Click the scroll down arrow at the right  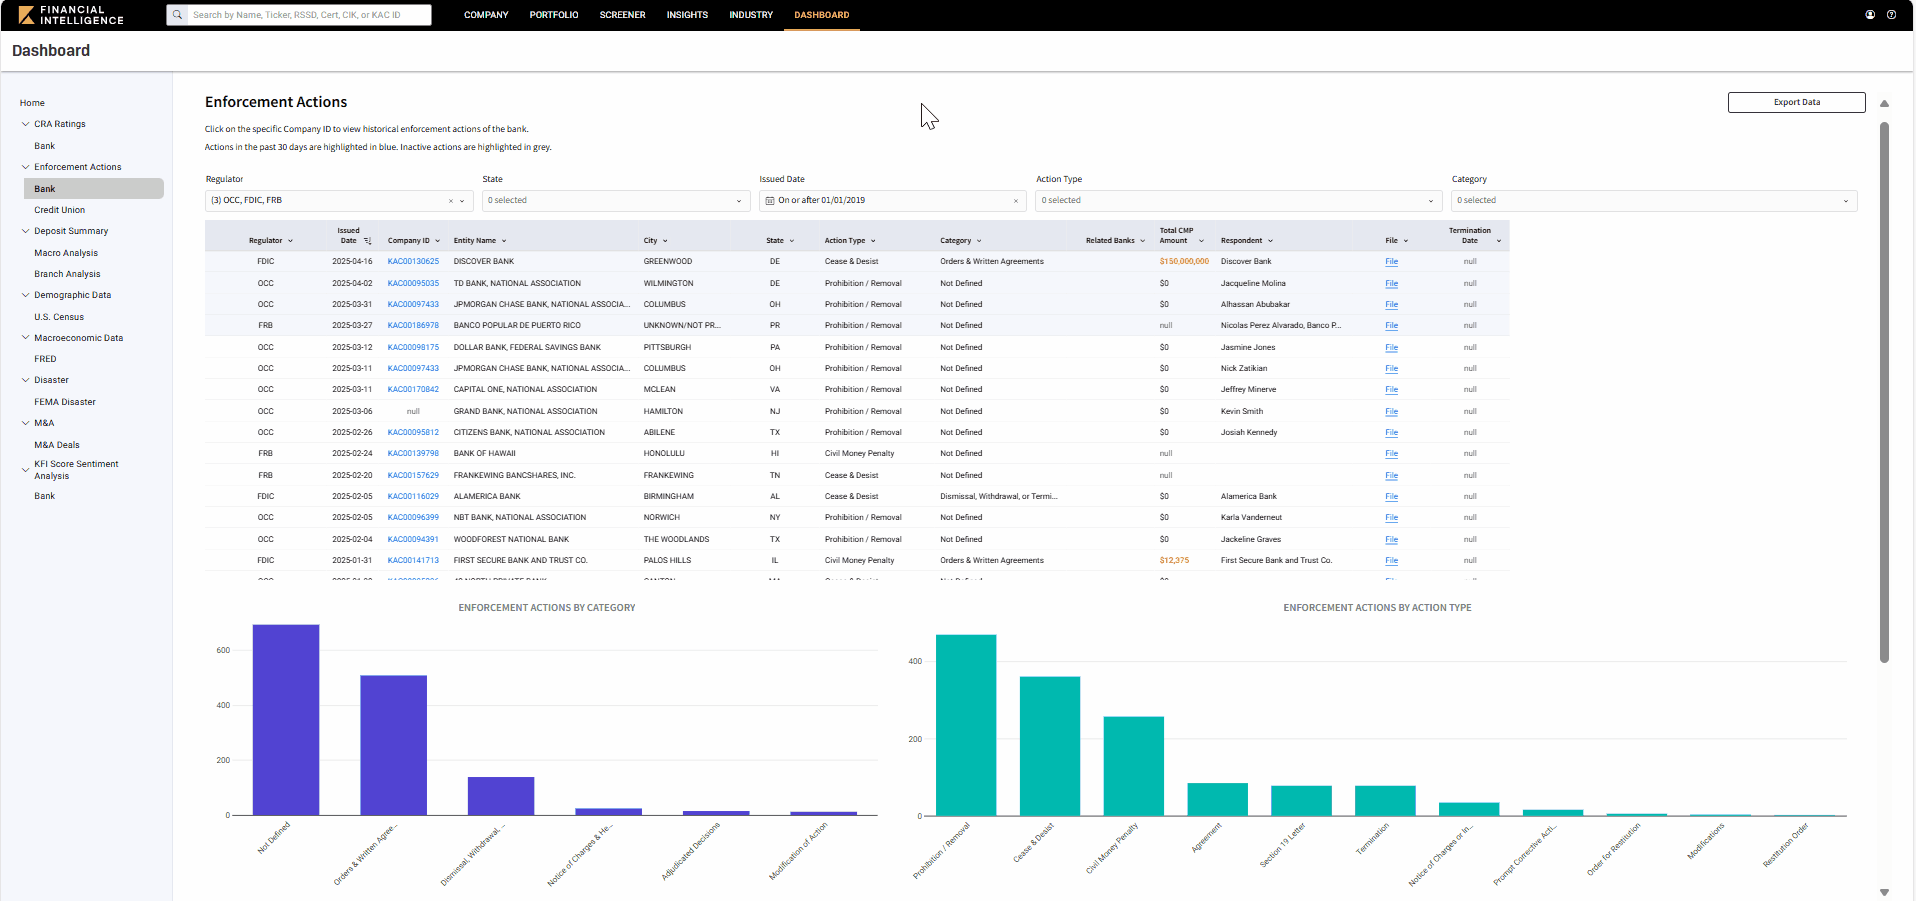1884,892
